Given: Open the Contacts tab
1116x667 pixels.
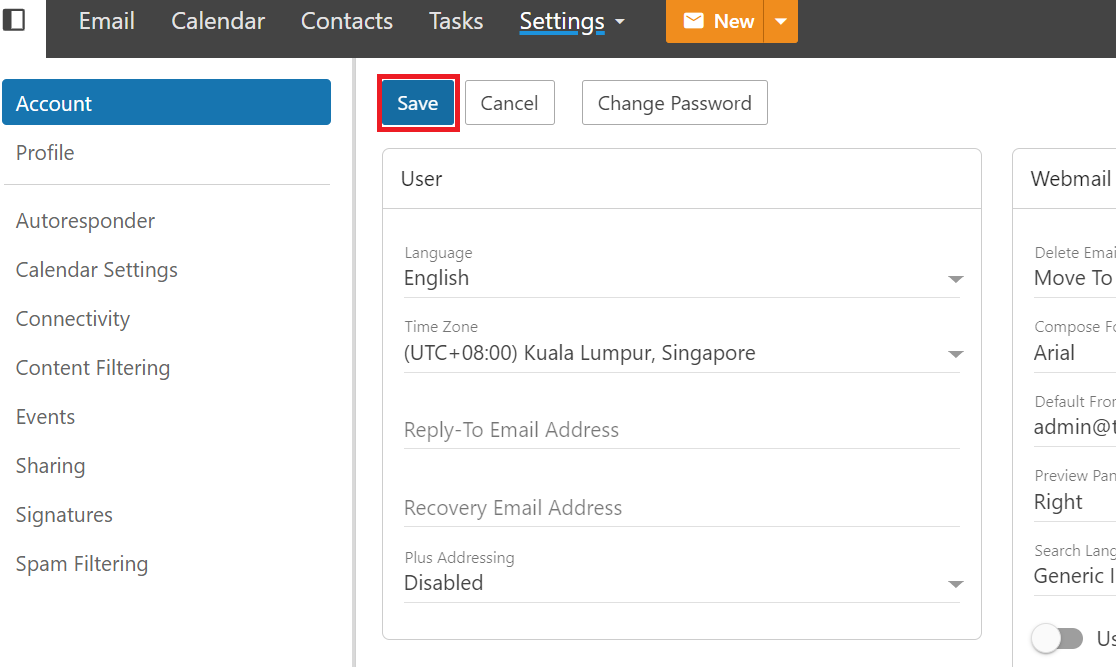Looking at the screenshot, I should pyautogui.click(x=347, y=21).
